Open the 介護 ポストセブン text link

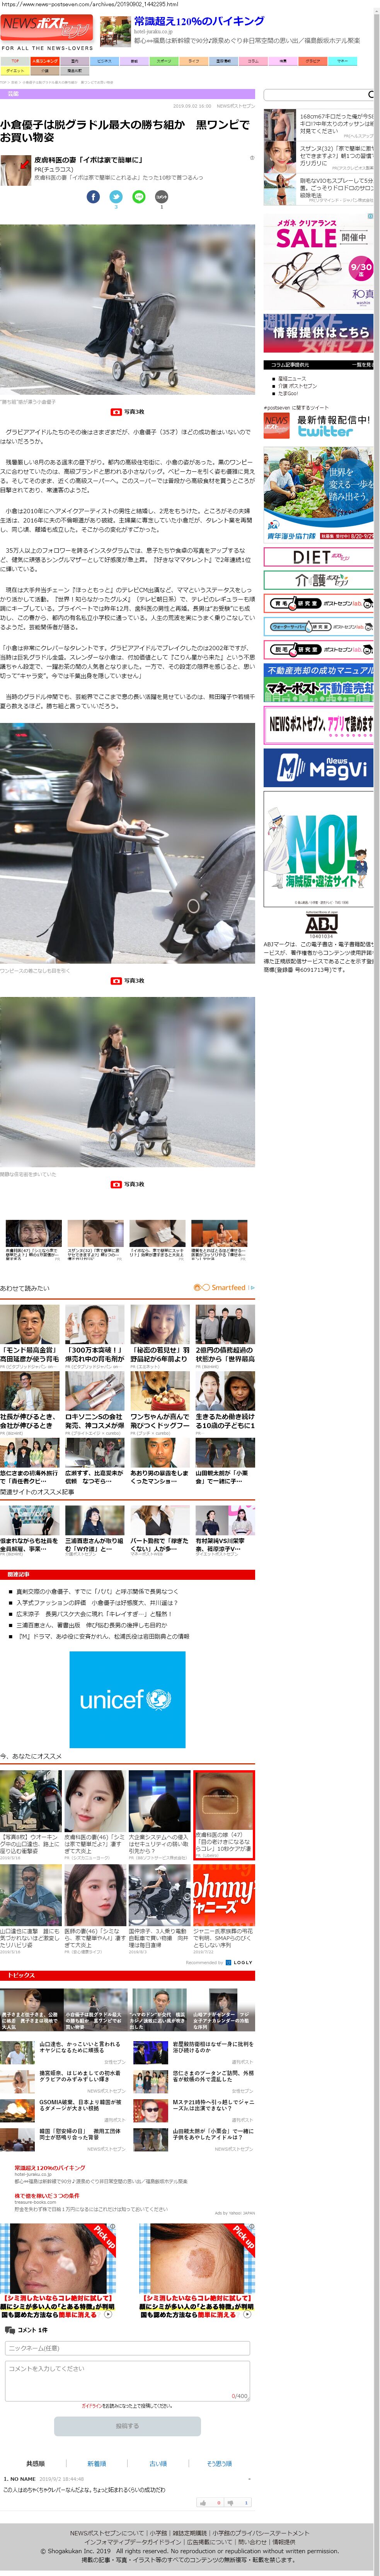[x=298, y=386]
